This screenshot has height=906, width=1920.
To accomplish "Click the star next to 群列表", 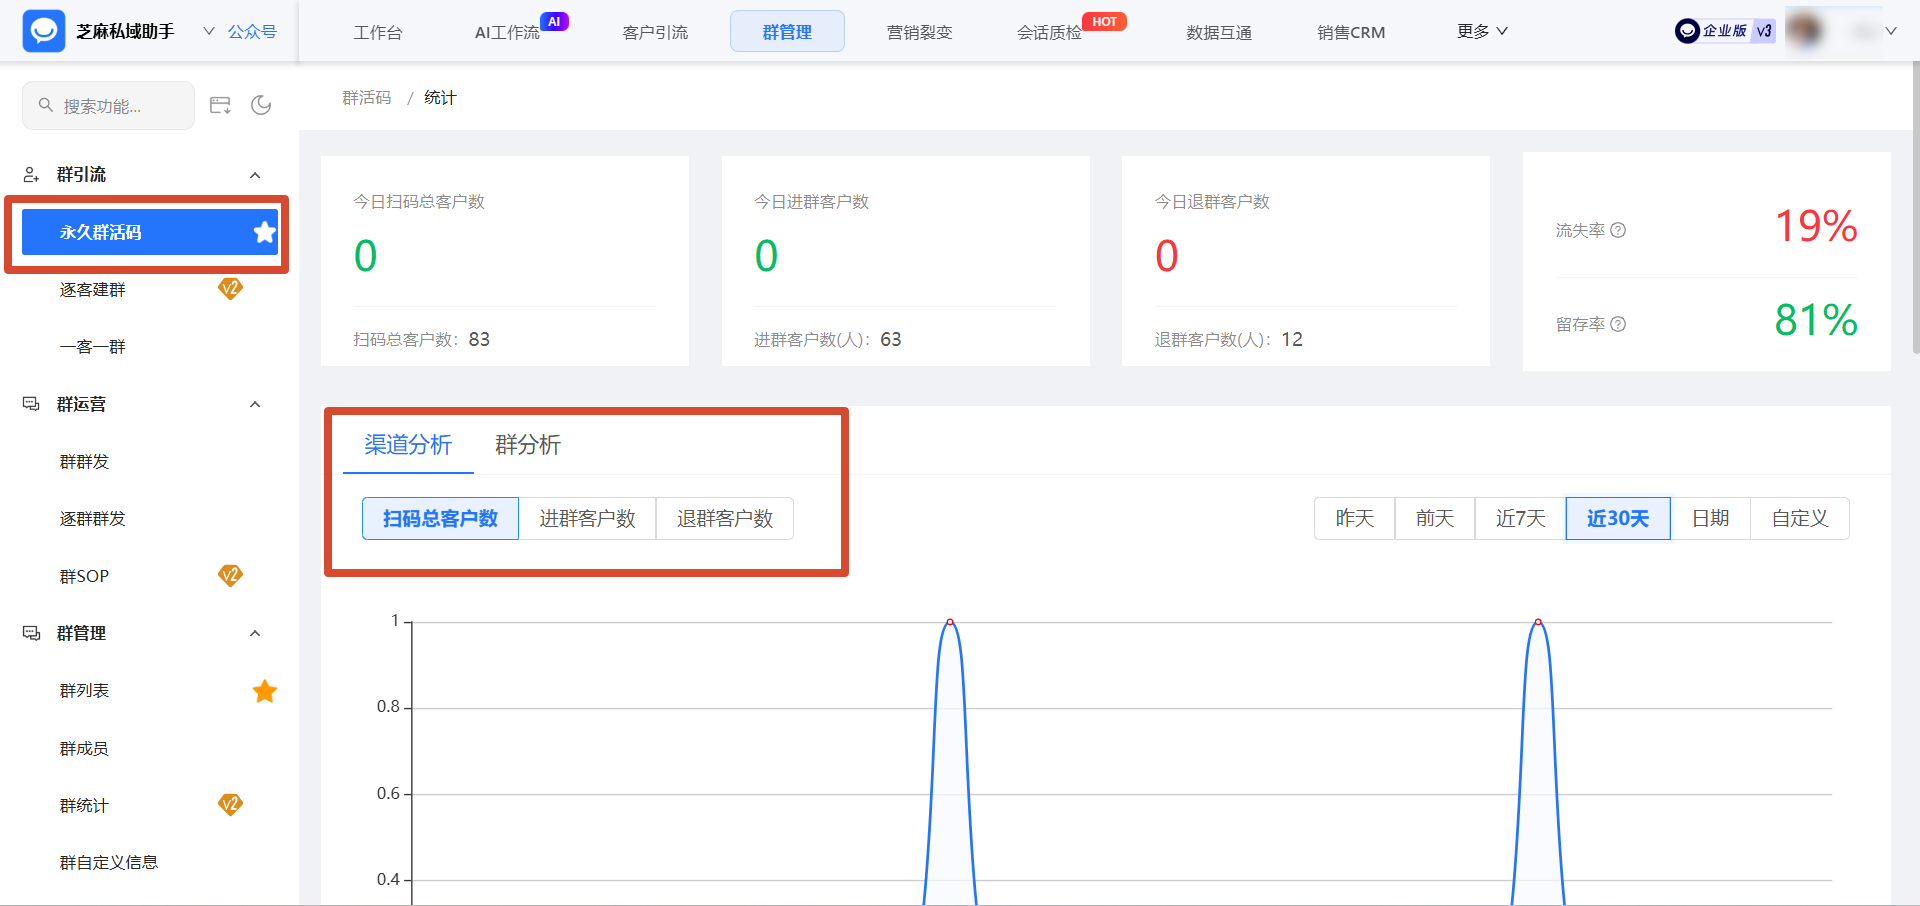I will point(264,691).
